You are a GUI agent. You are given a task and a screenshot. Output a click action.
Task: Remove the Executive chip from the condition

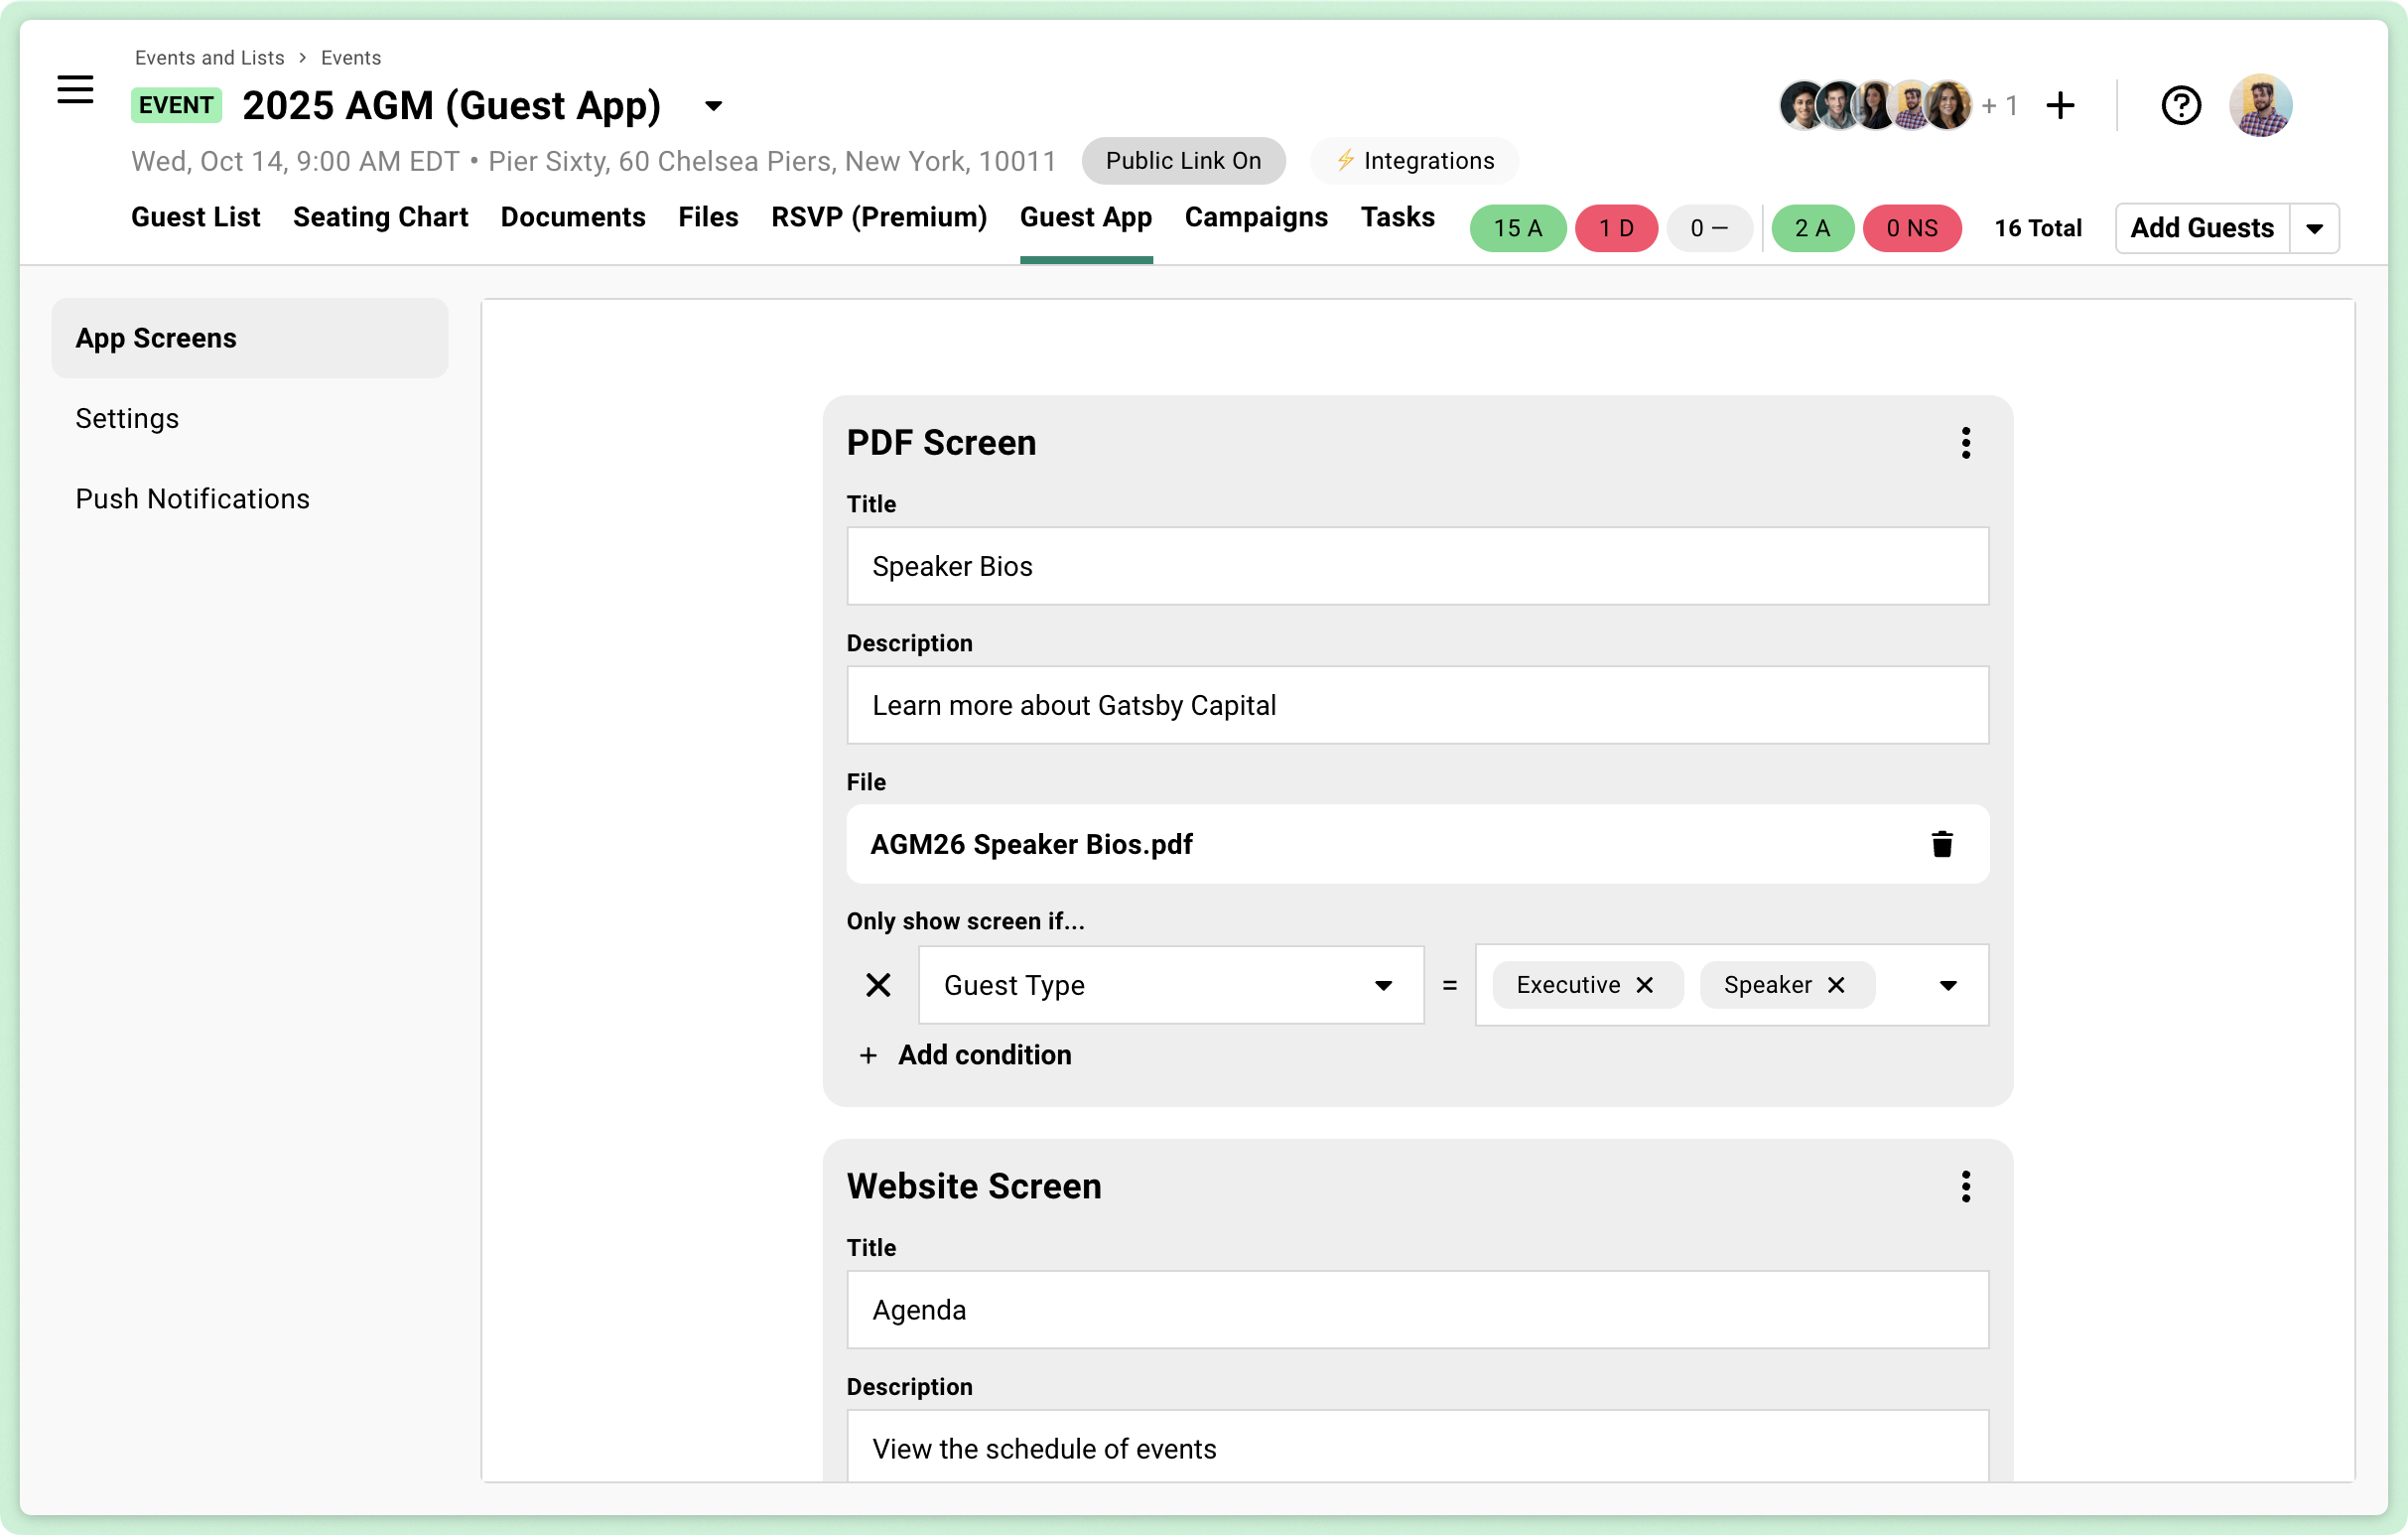[x=1646, y=985]
